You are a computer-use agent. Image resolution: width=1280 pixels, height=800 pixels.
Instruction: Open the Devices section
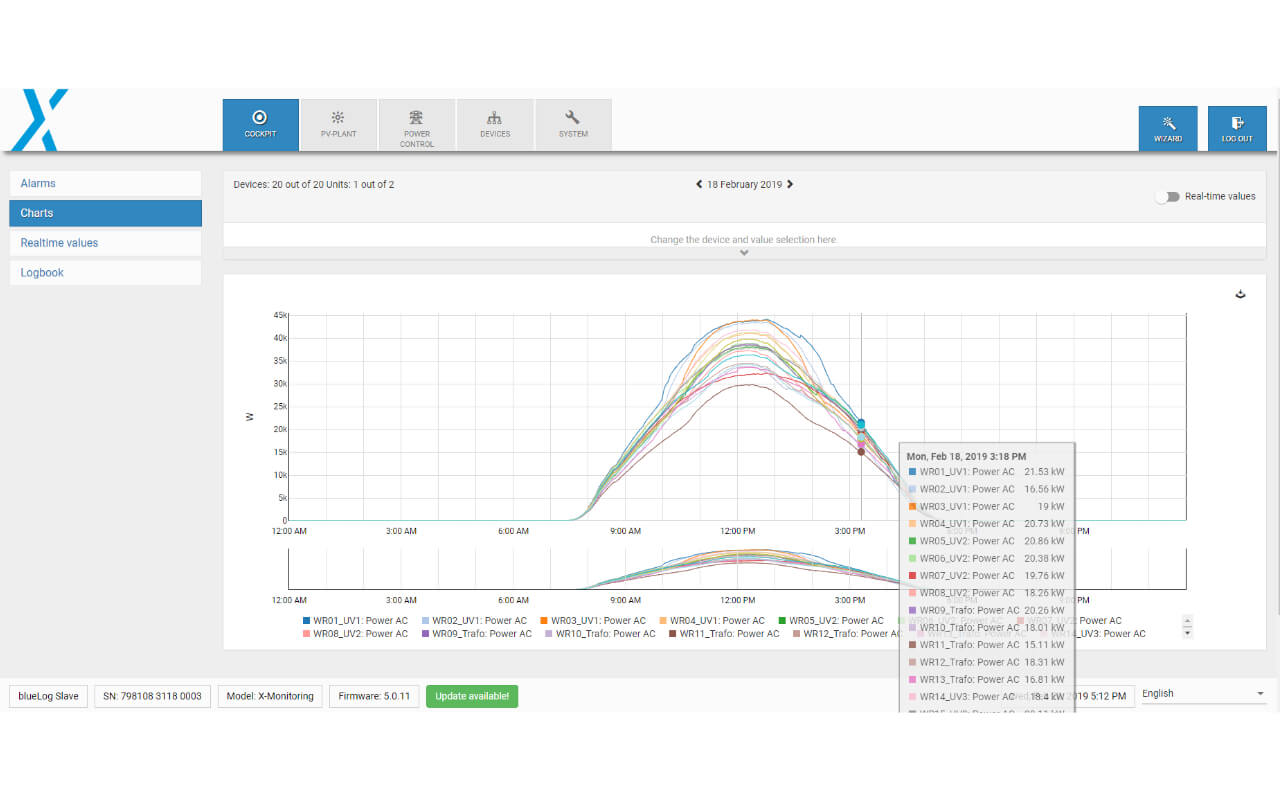[x=495, y=124]
